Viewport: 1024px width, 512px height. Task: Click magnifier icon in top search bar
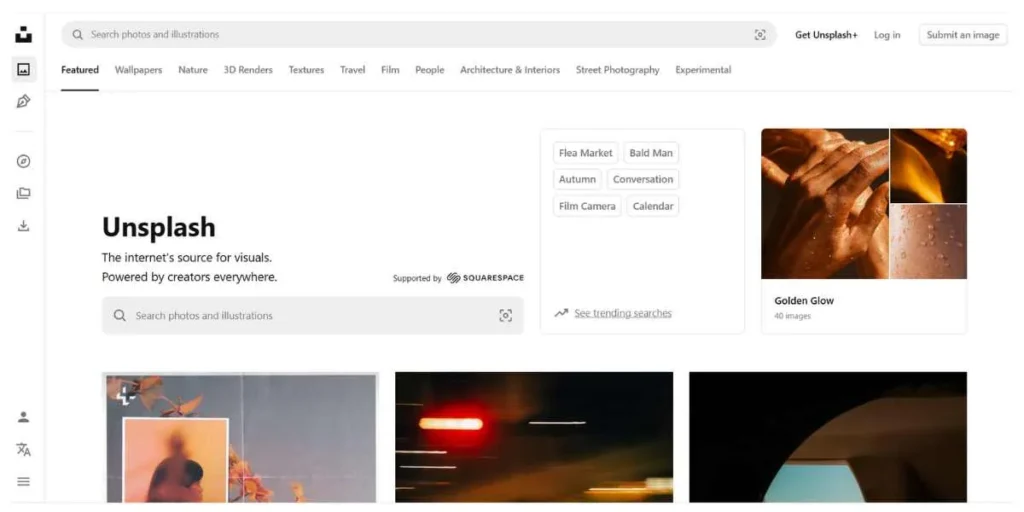click(78, 35)
